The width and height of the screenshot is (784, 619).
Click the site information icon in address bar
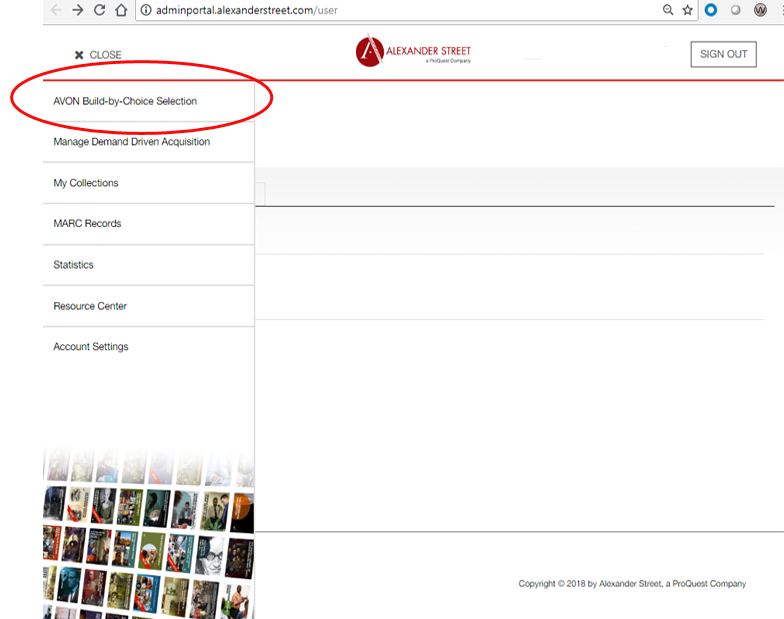coord(145,10)
